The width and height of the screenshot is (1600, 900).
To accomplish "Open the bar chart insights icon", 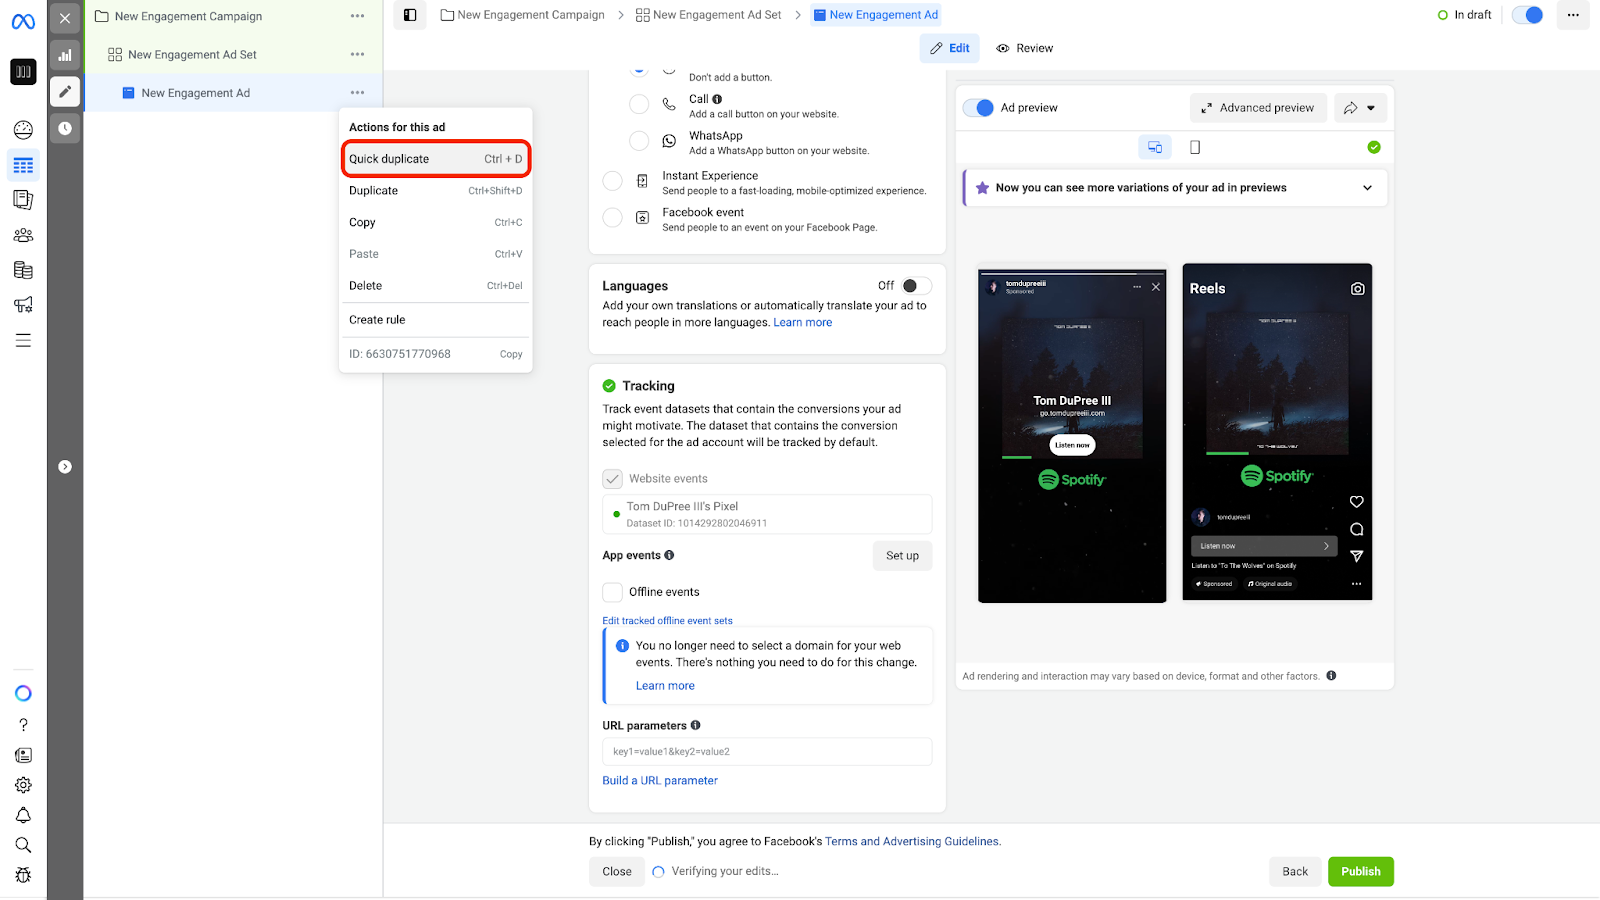I will pyautogui.click(x=65, y=55).
